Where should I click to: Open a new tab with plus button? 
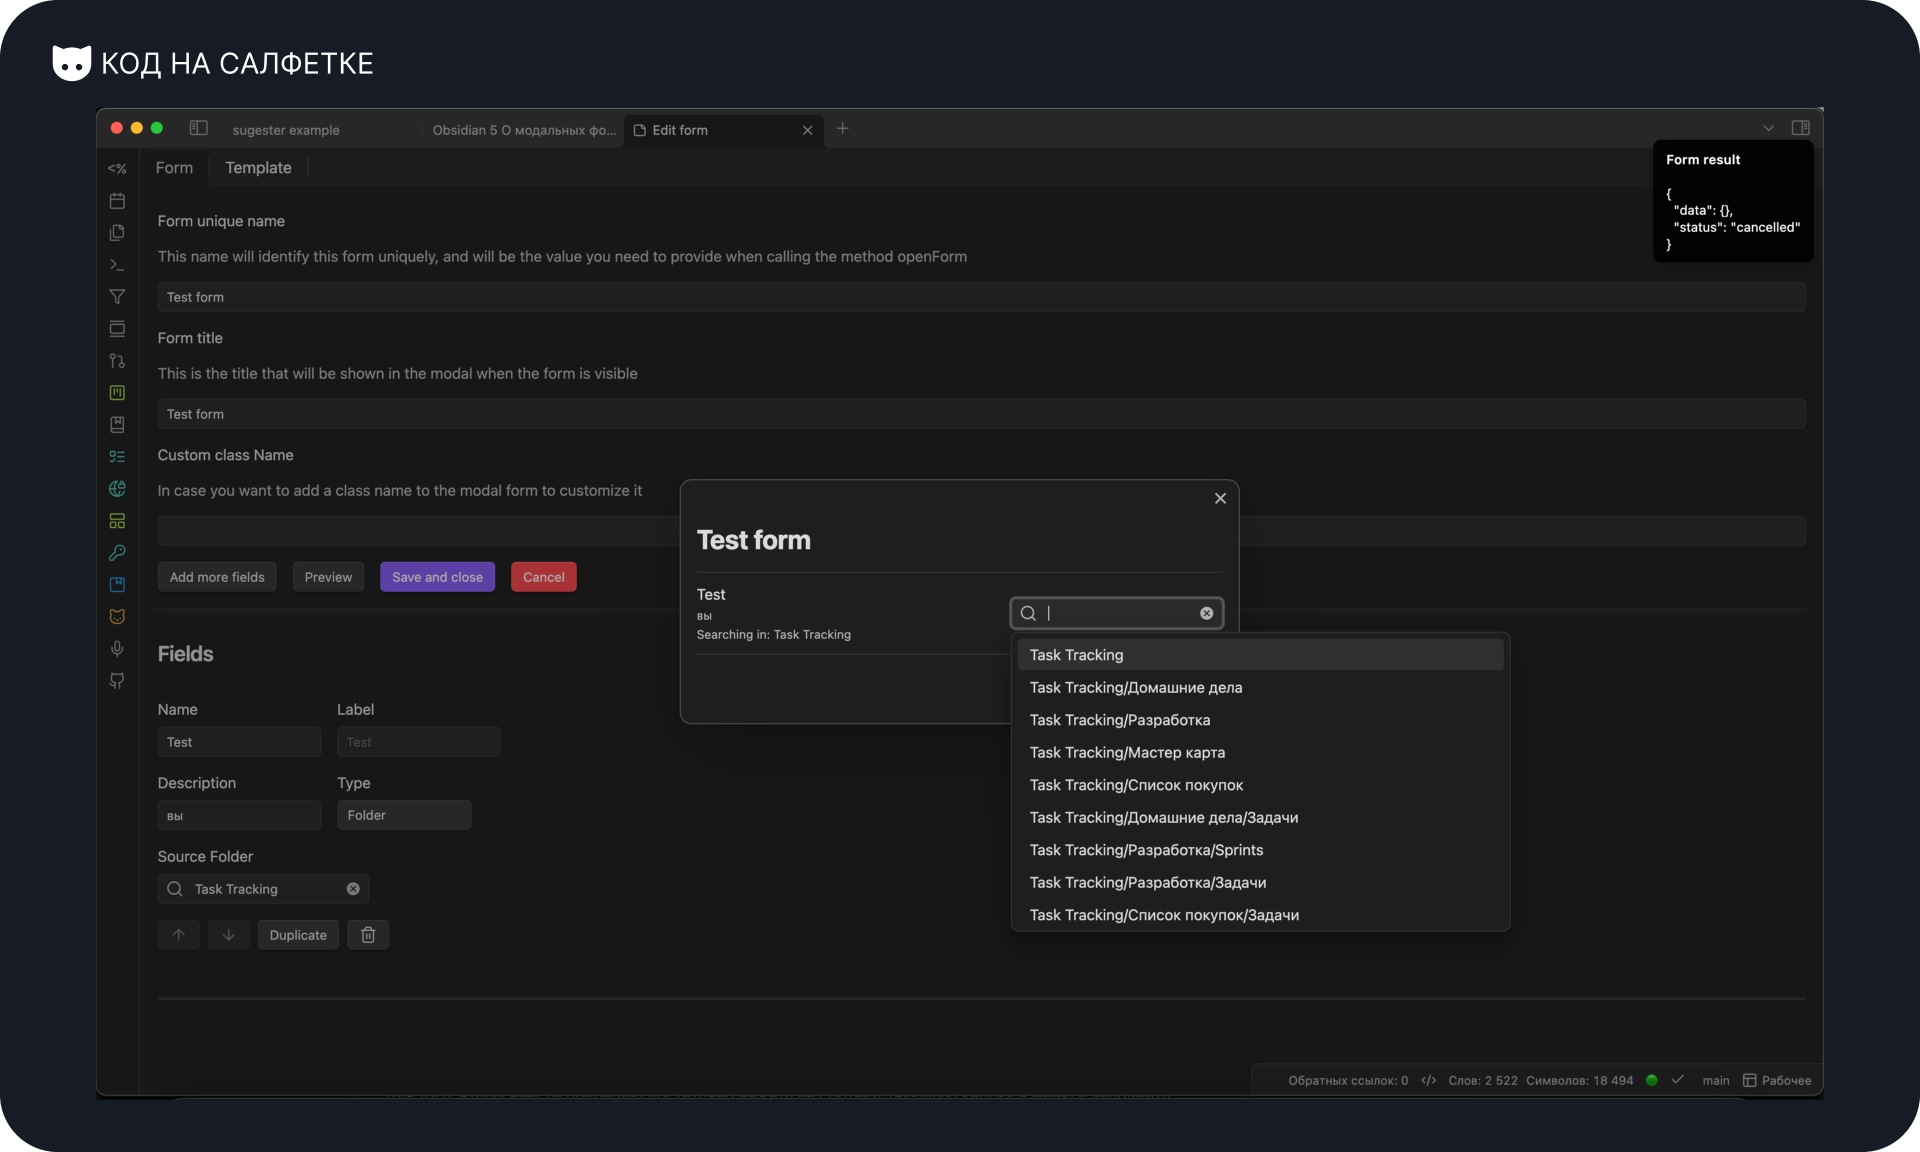(x=842, y=128)
